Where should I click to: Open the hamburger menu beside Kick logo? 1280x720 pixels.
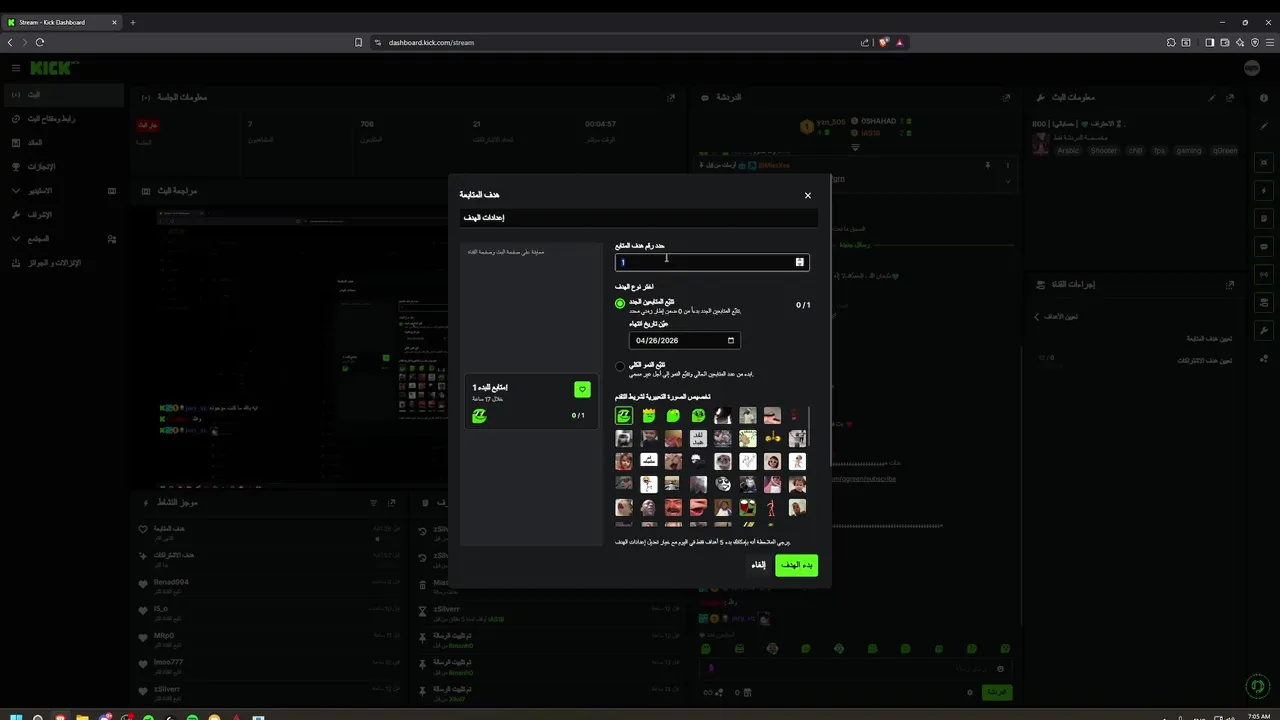(16, 68)
